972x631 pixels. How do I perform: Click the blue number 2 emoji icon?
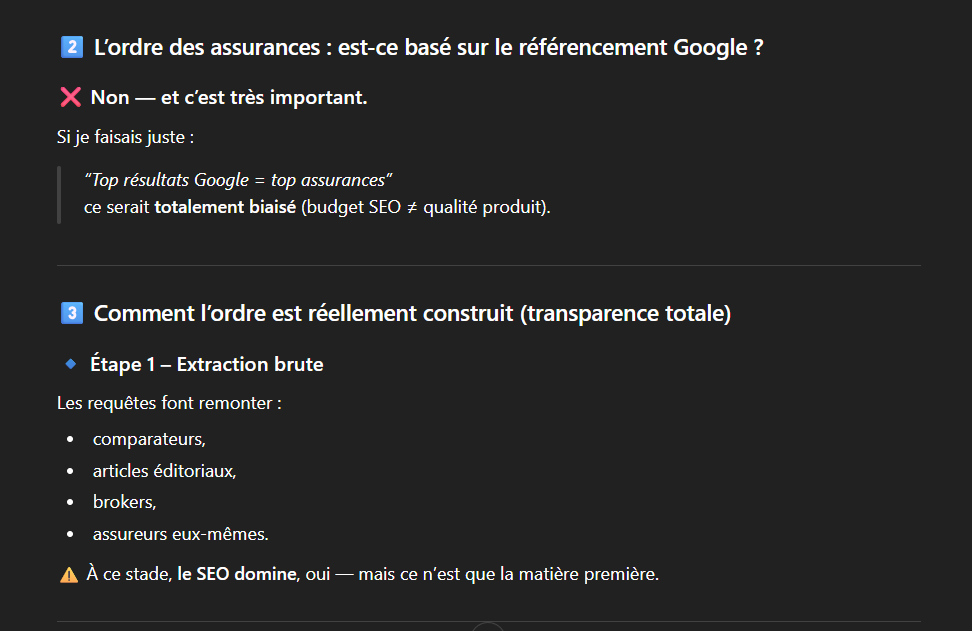(x=71, y=47)
